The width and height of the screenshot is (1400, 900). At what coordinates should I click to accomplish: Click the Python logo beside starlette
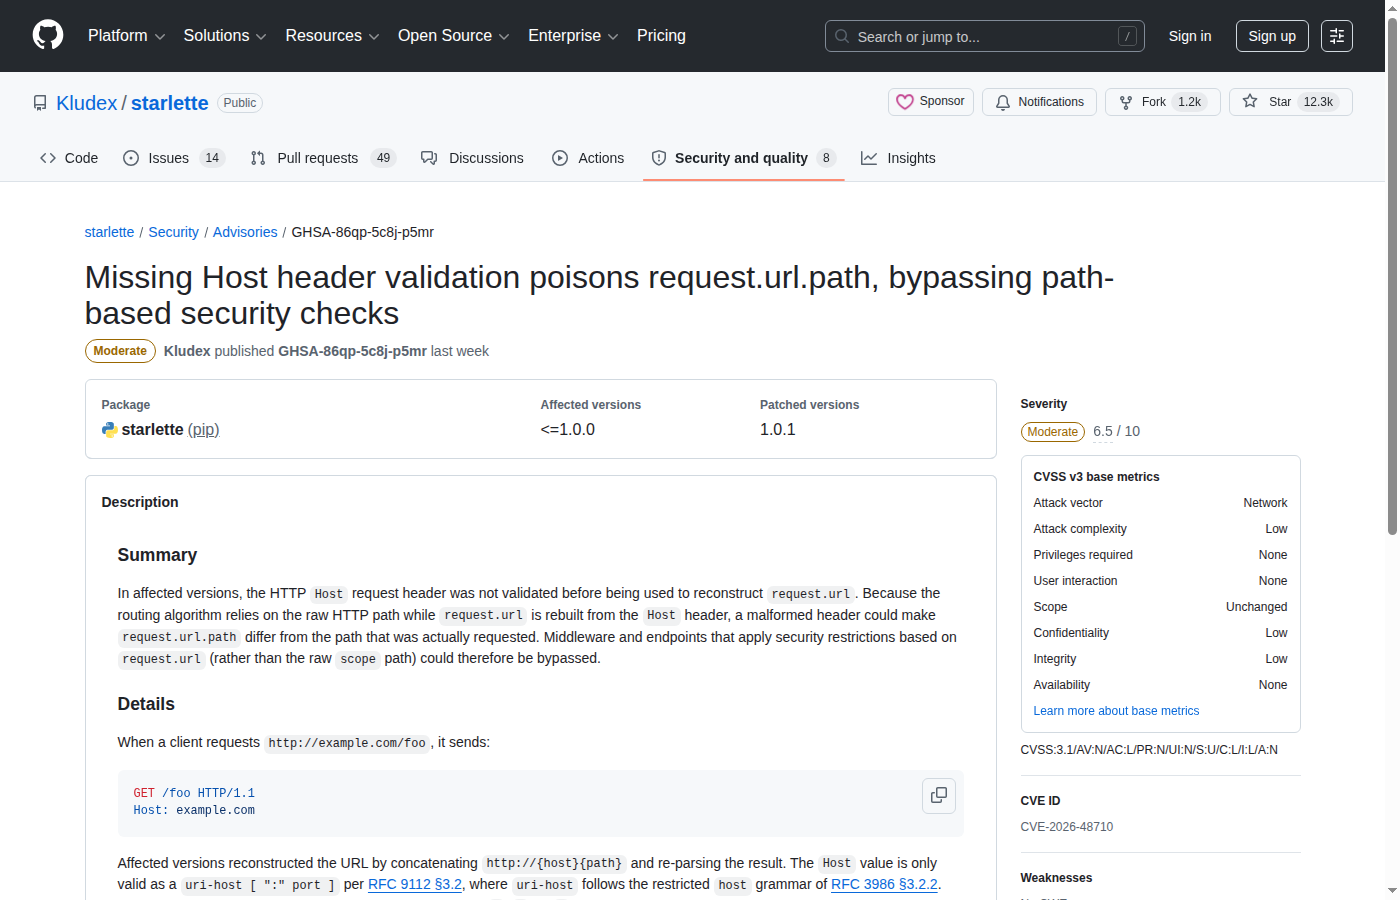[109, 430]
